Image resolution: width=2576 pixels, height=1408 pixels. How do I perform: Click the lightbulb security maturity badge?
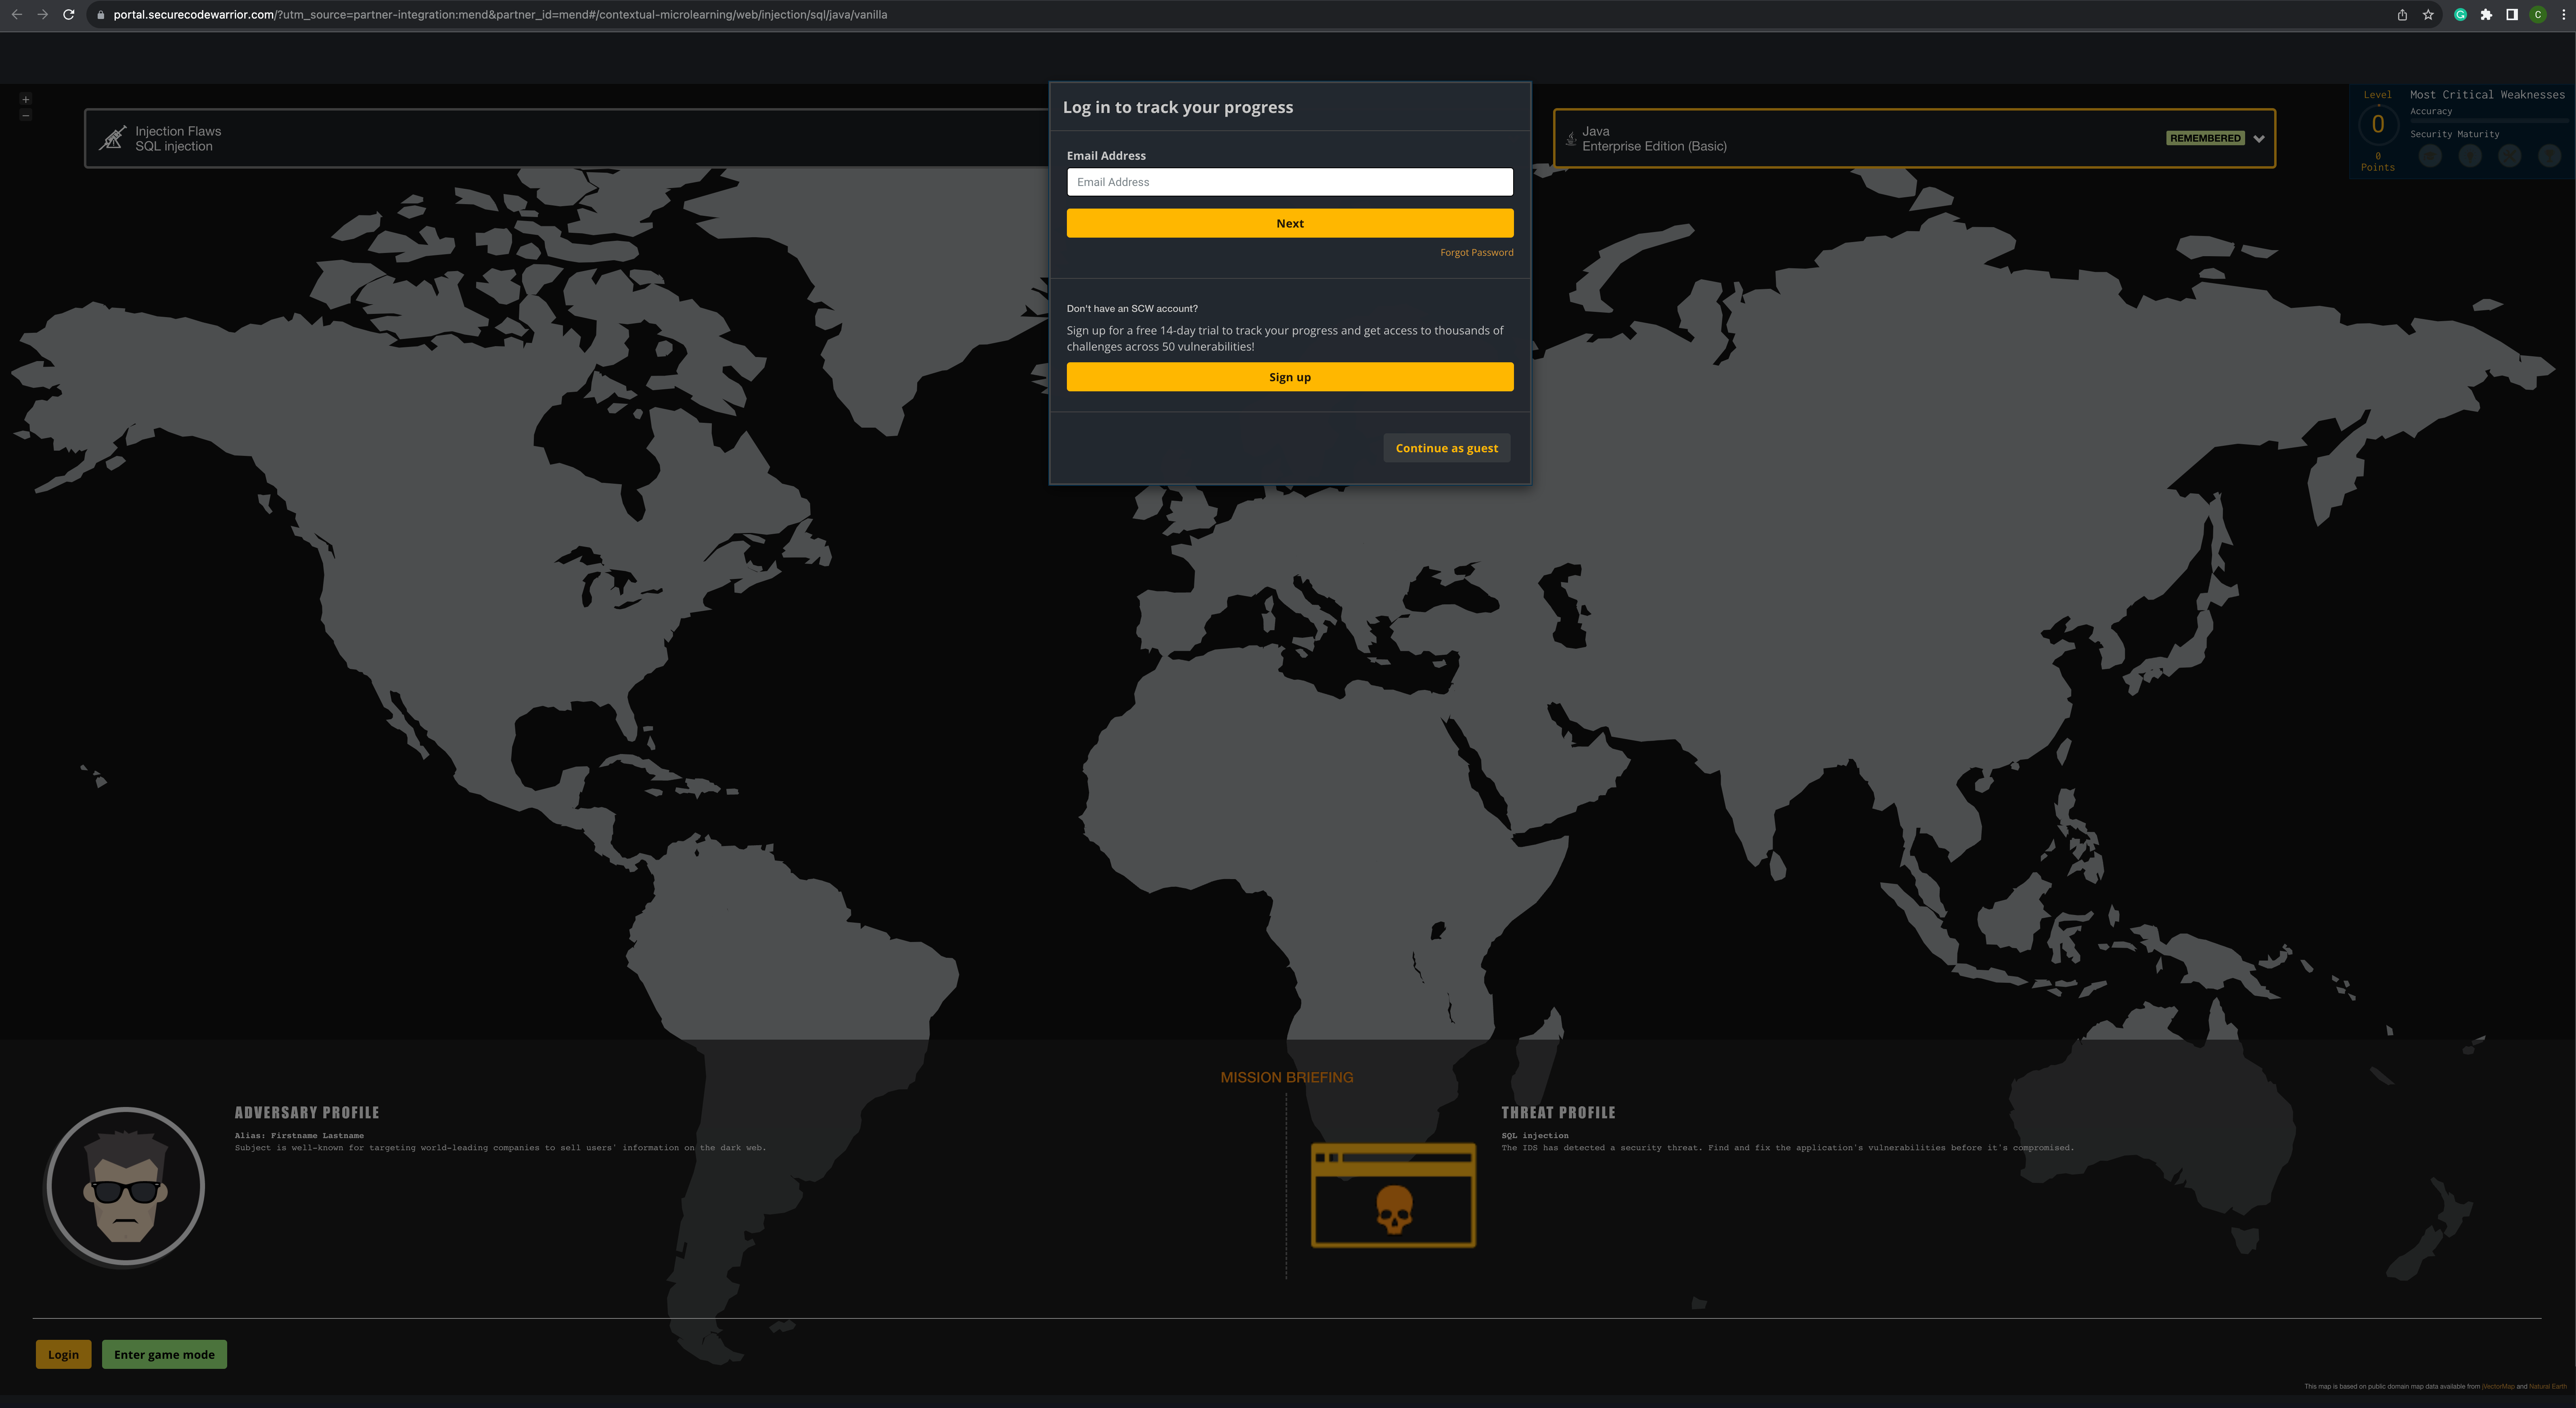(2470, 156)
